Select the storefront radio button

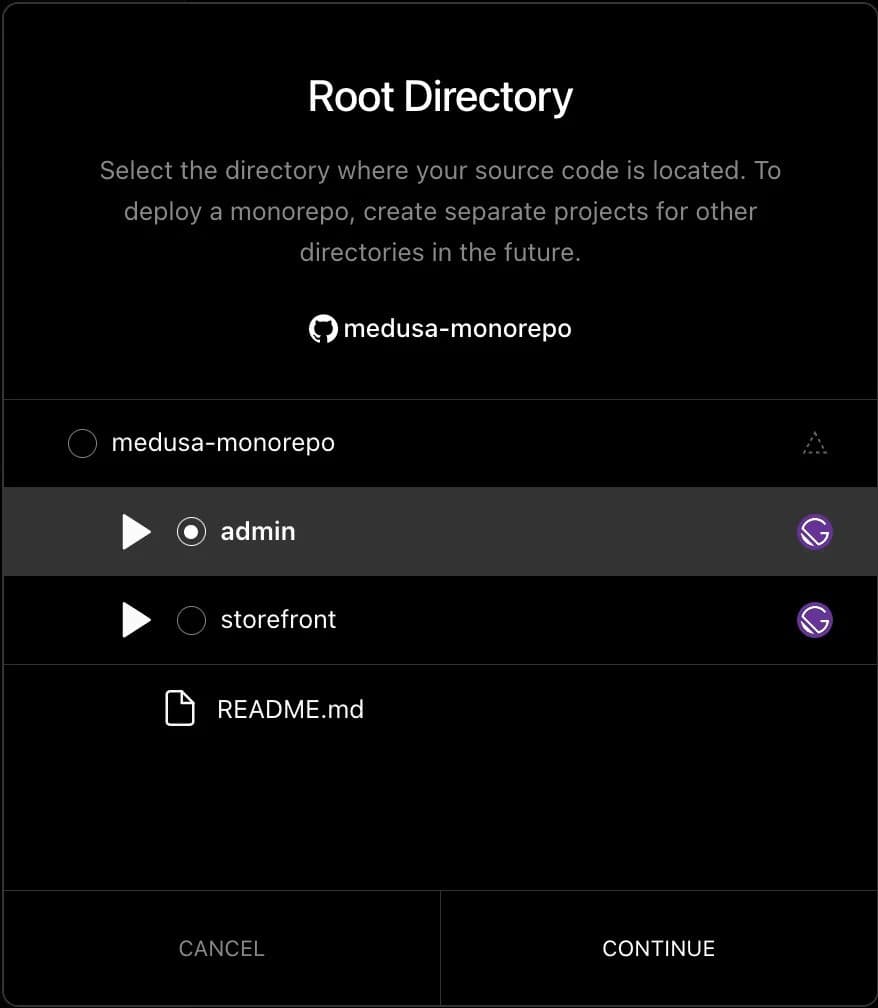click(191, 620)
